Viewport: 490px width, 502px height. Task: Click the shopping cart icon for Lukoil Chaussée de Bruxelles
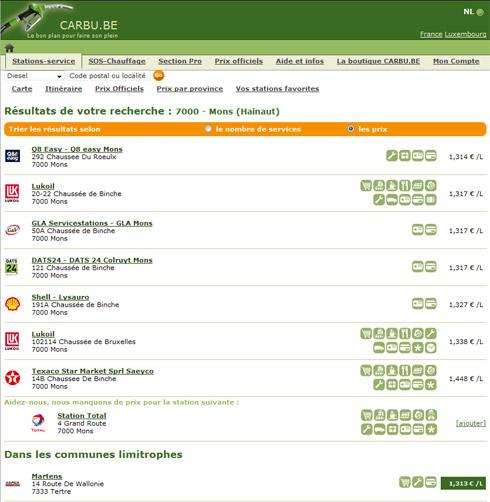point(366,334)
